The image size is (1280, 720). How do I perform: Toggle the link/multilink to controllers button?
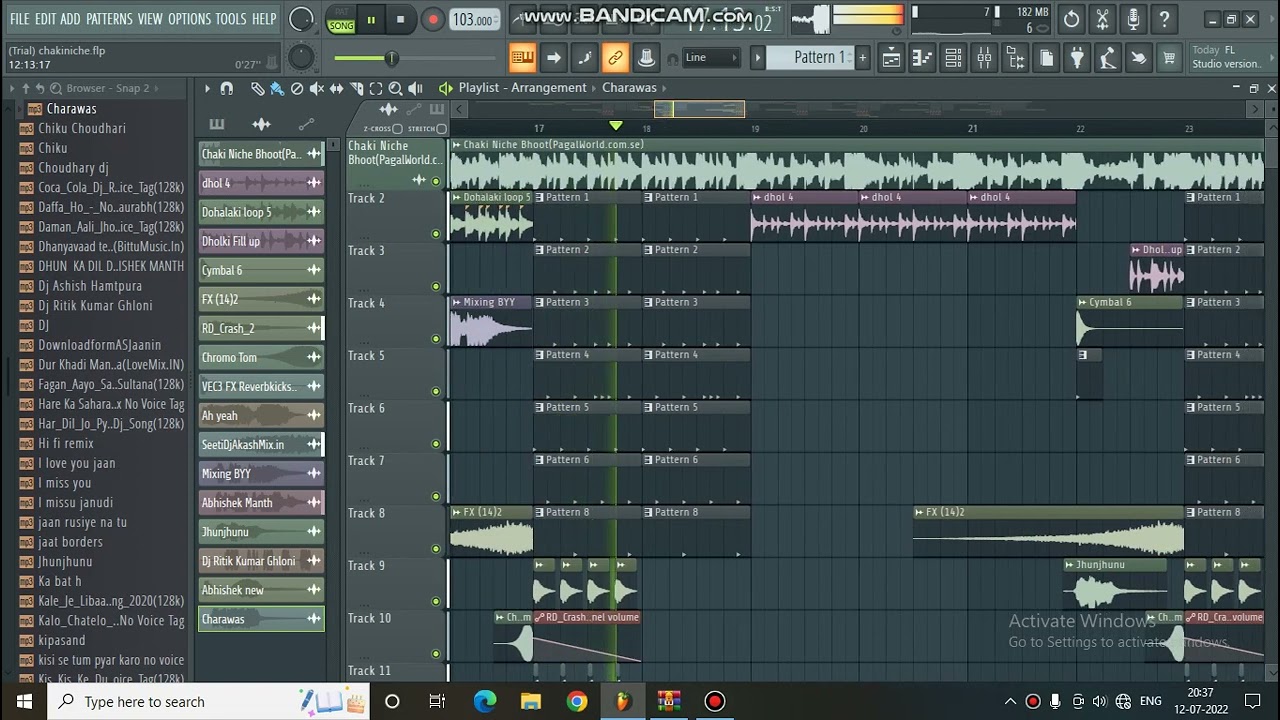pyautogui.click(x=615, y=58)
